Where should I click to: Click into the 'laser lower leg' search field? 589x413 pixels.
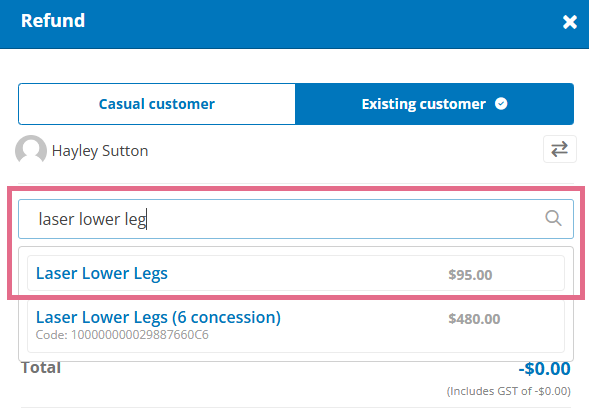click(296, 219)
